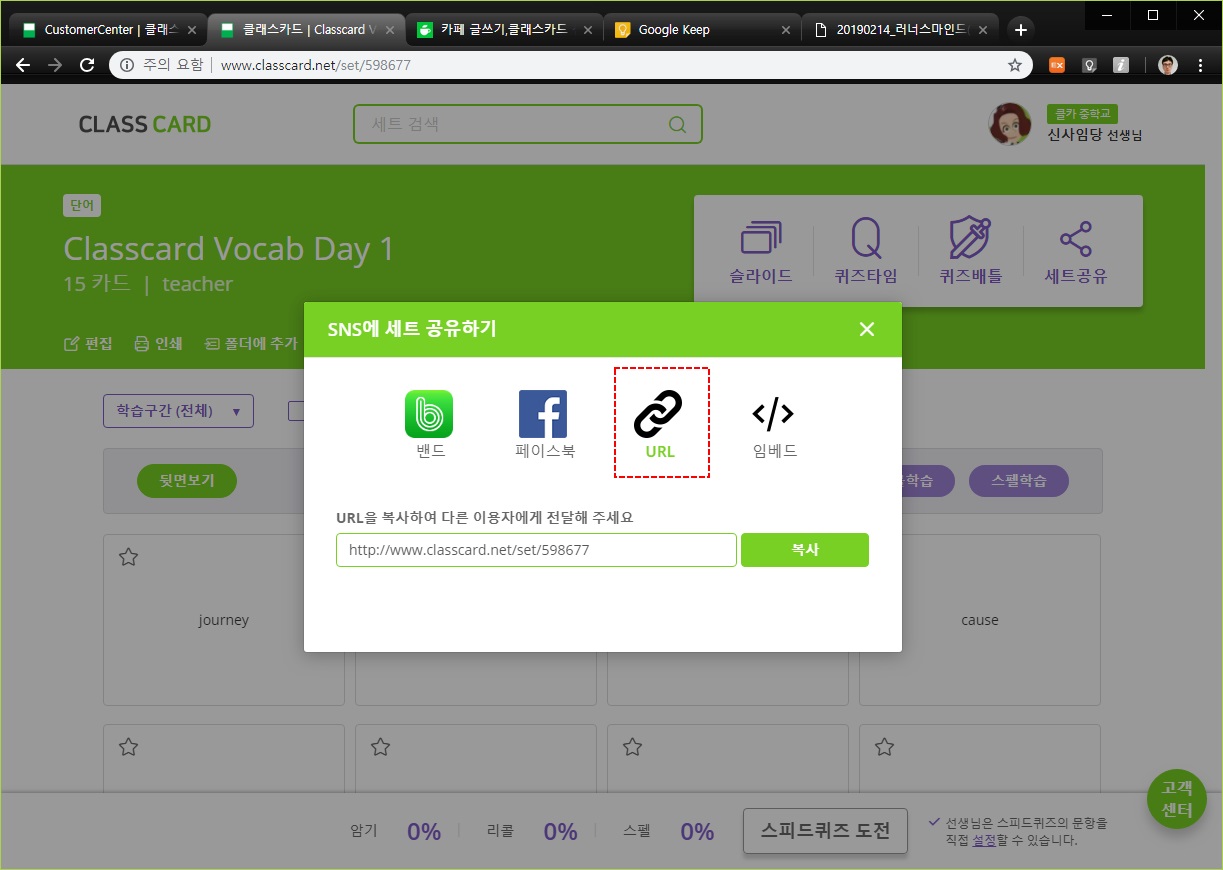Start 스펠학습 spelling study
The image size is (1223, 870).
pos(1019,481)
